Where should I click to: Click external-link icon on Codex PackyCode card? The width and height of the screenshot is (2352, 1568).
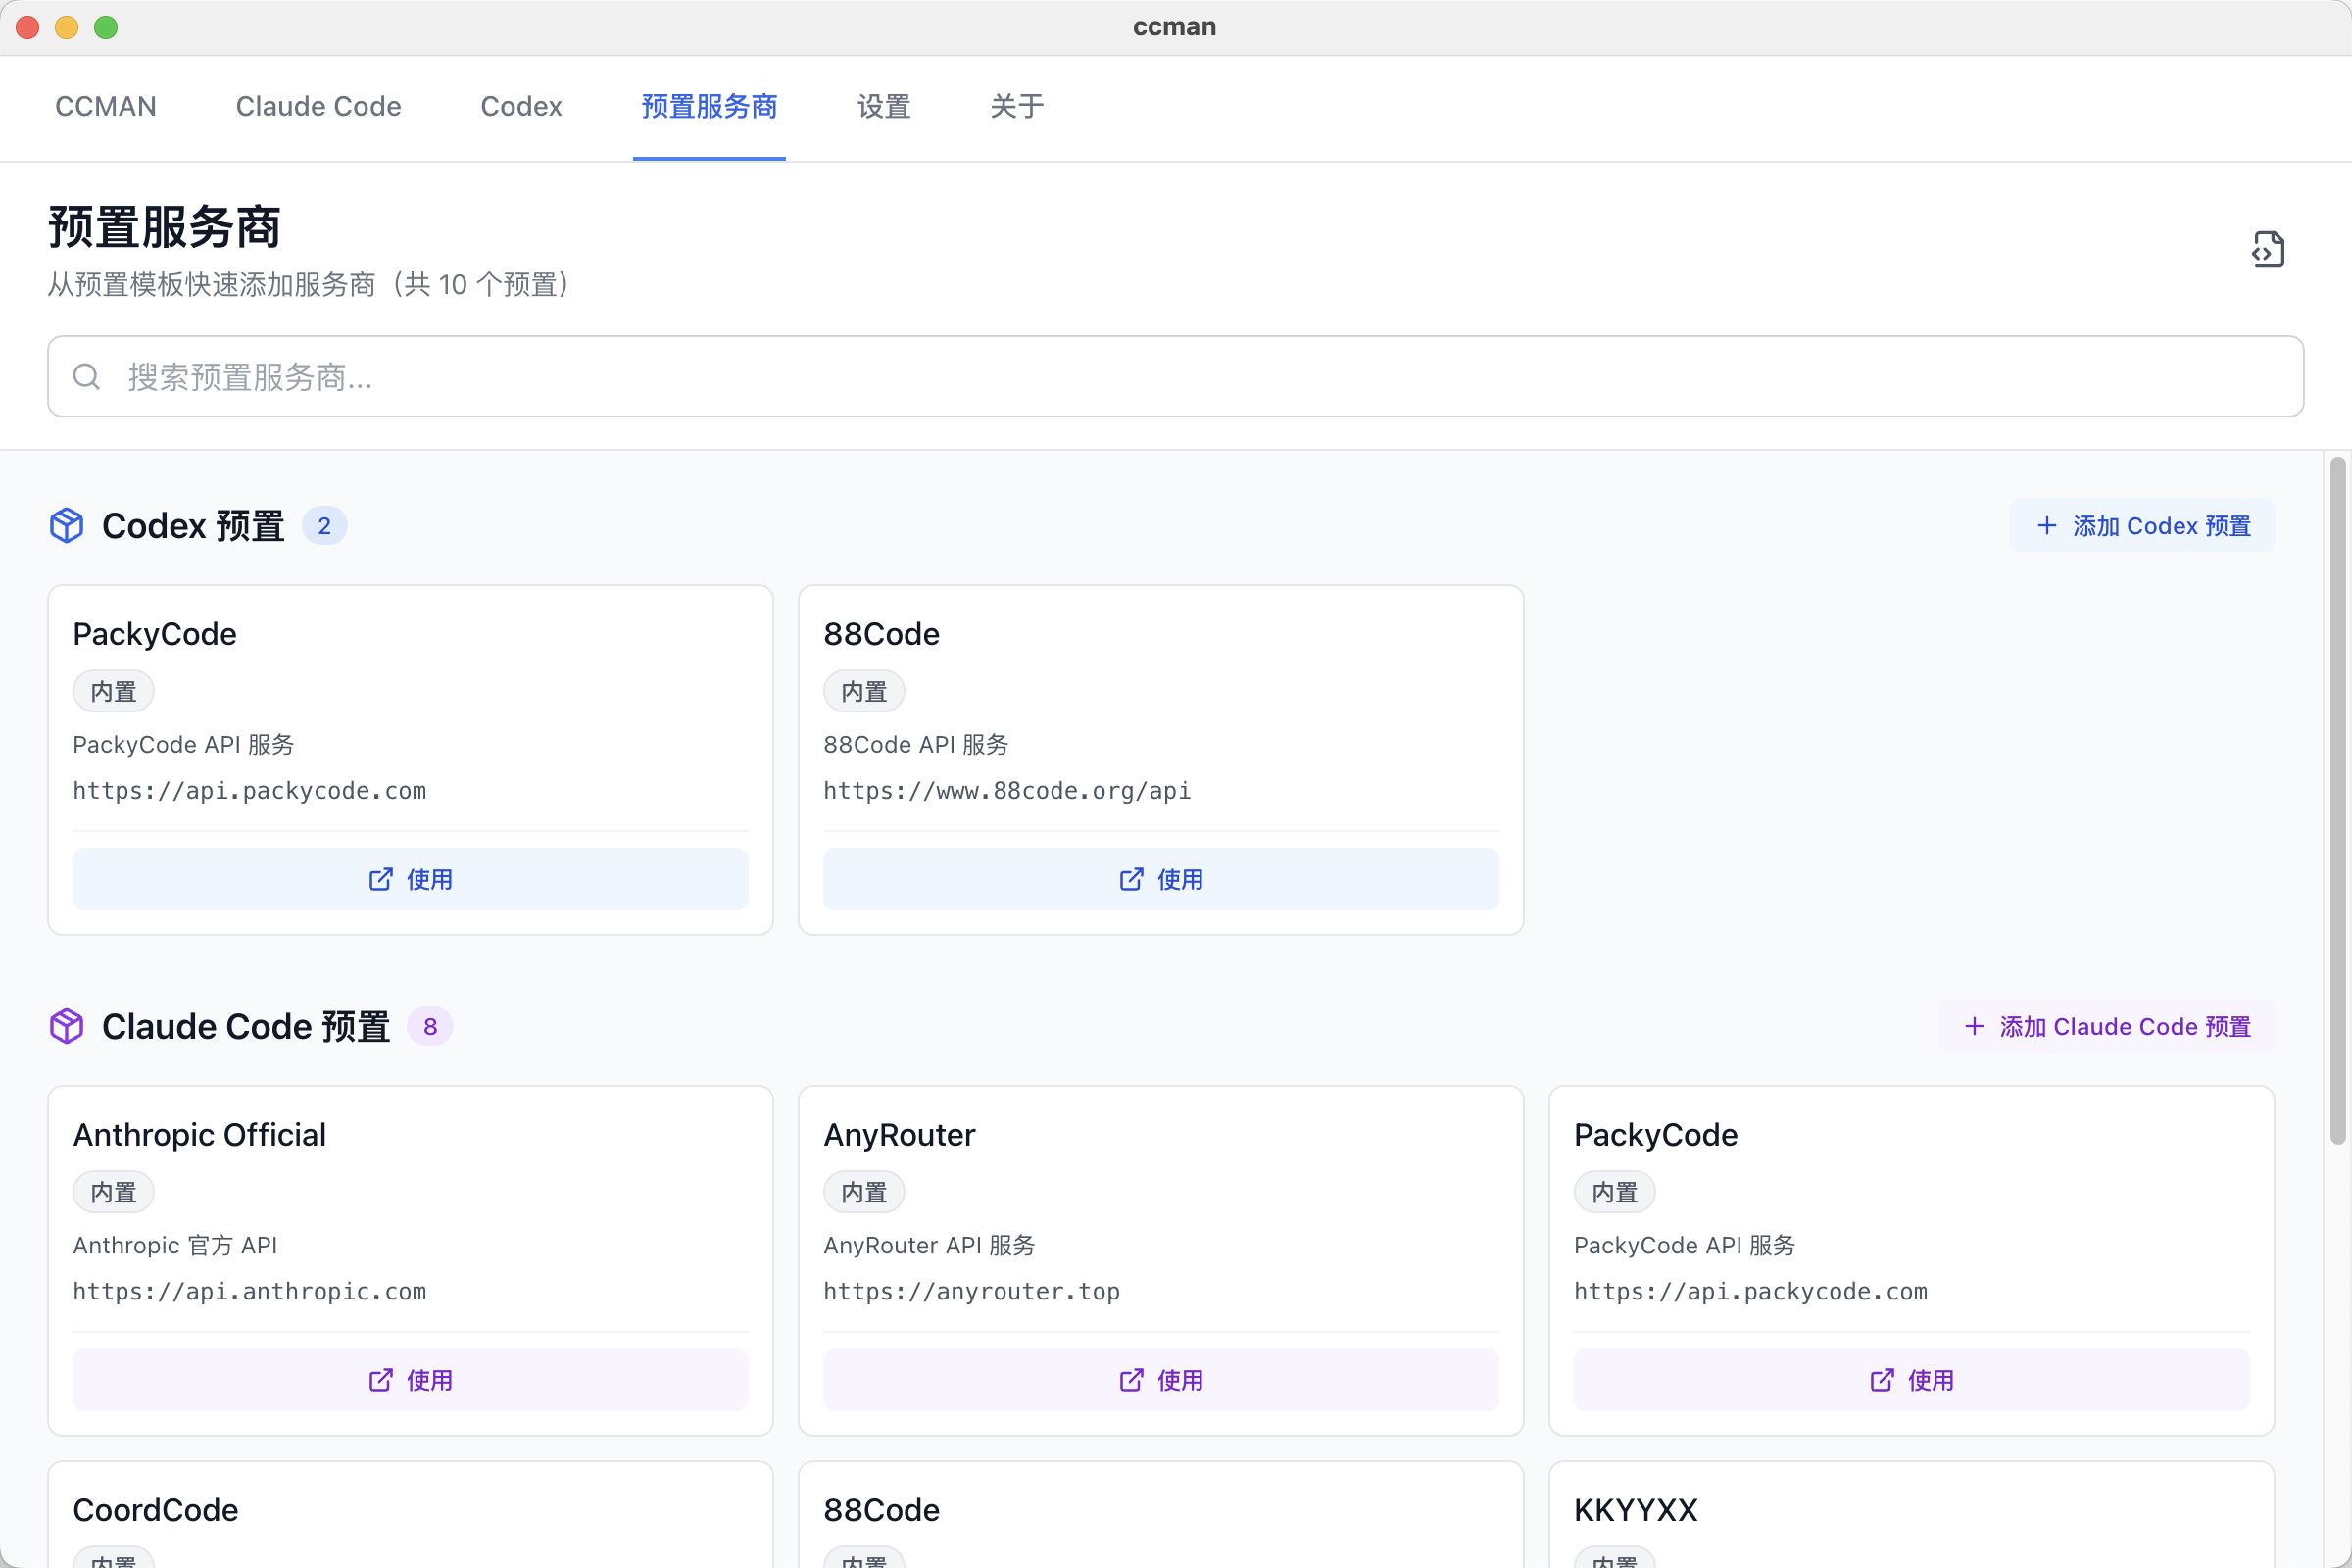(x=381, y=879)
